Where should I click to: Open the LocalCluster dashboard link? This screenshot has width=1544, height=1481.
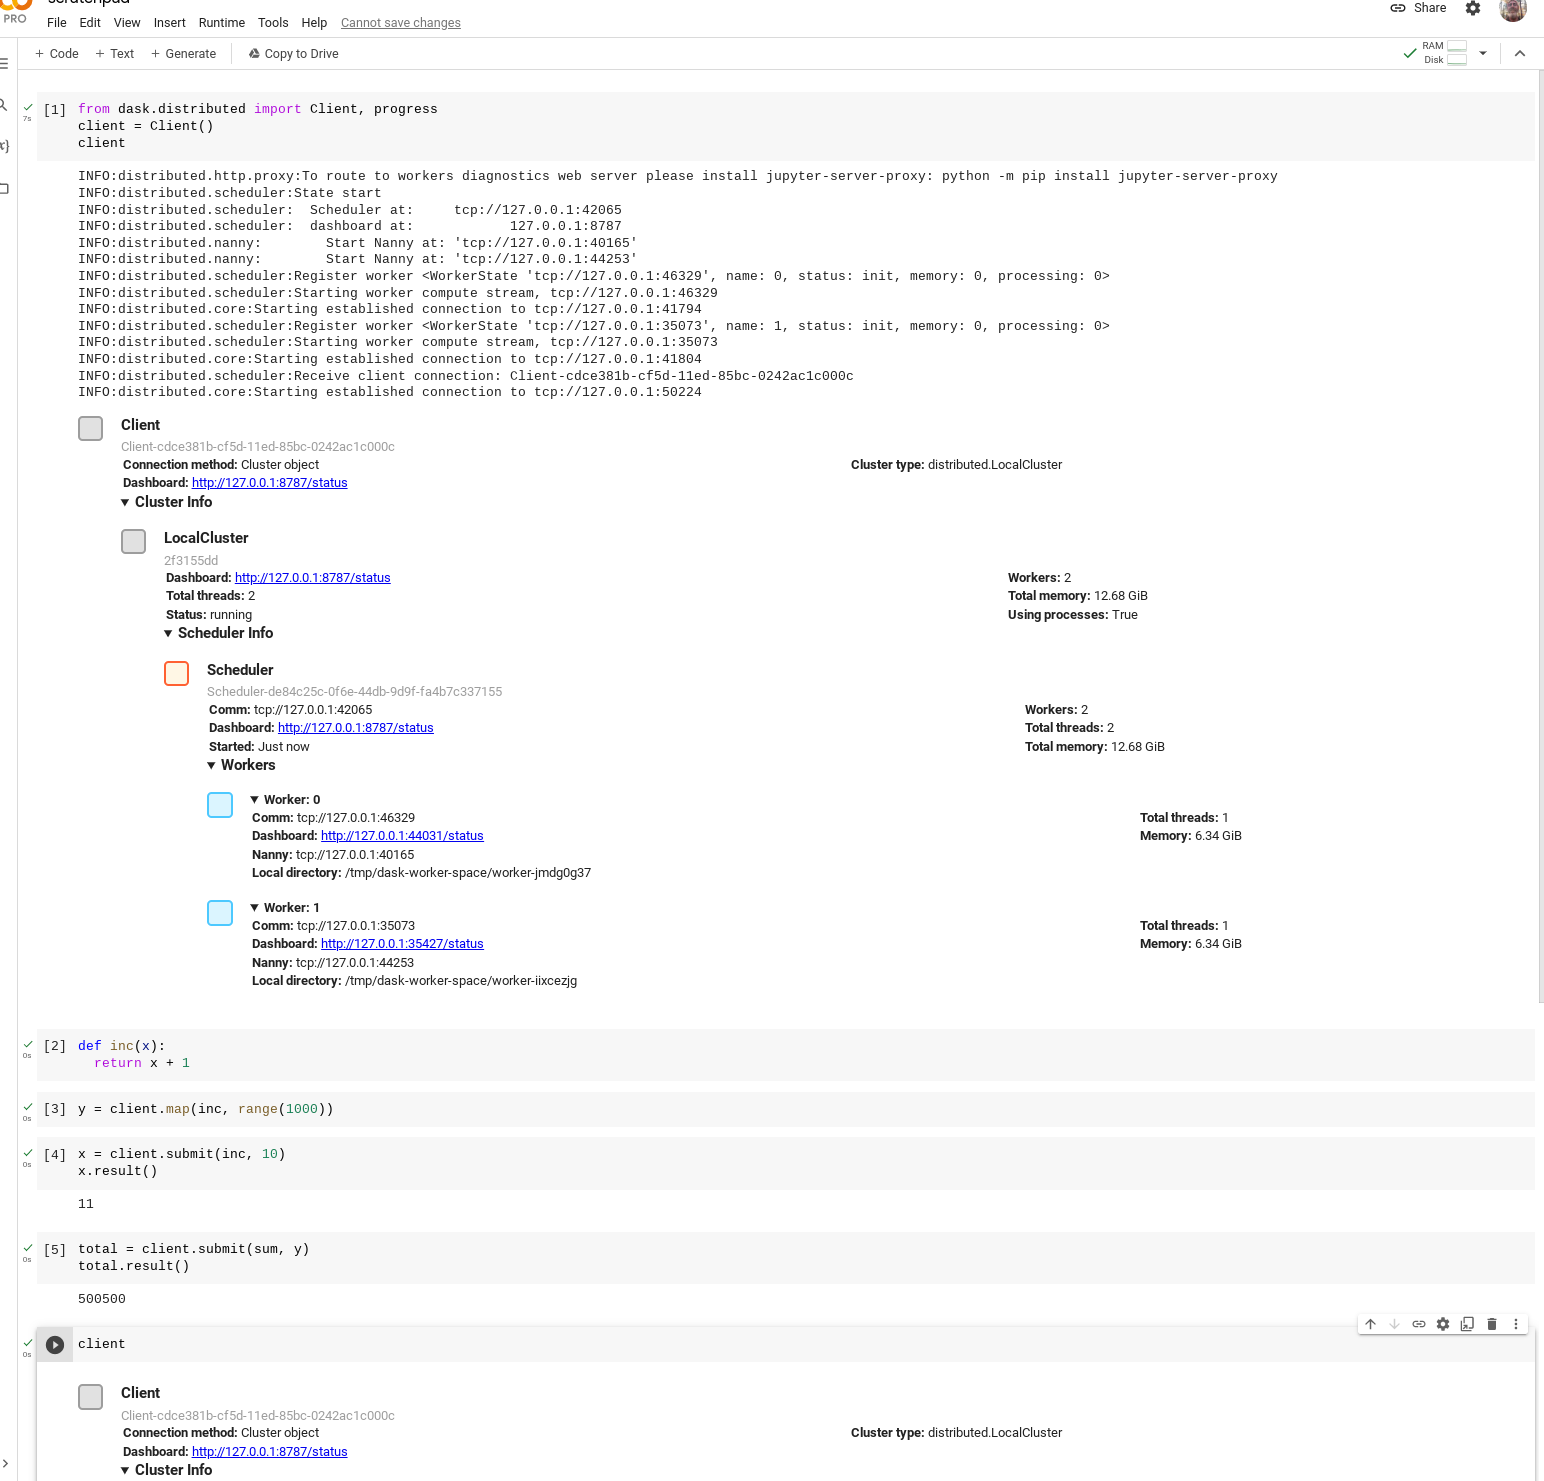click(x=312, y=577)
